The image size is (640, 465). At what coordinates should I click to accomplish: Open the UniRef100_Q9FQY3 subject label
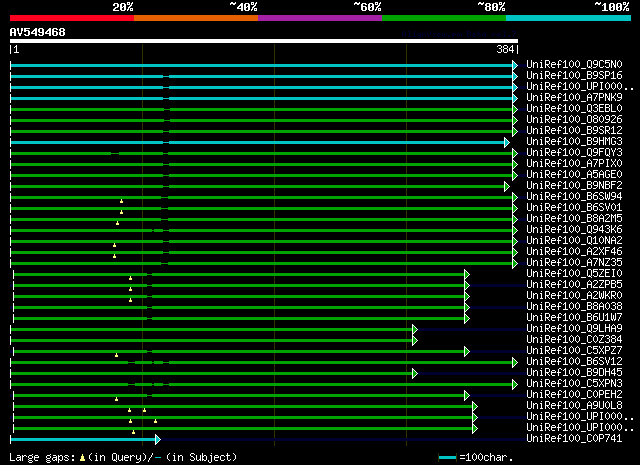(574, 153)
